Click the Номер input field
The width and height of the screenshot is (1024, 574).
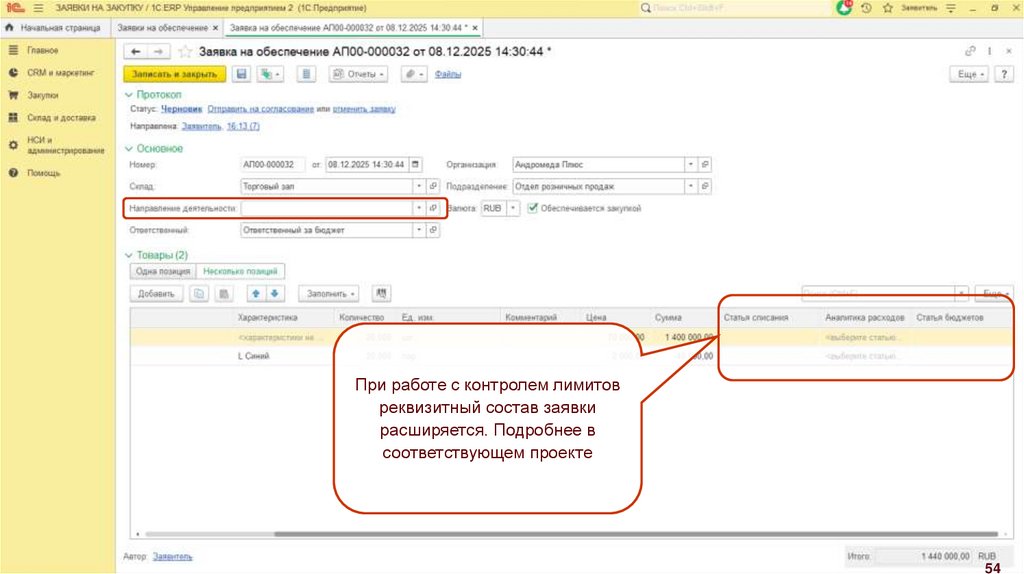(x=272, y=165)
